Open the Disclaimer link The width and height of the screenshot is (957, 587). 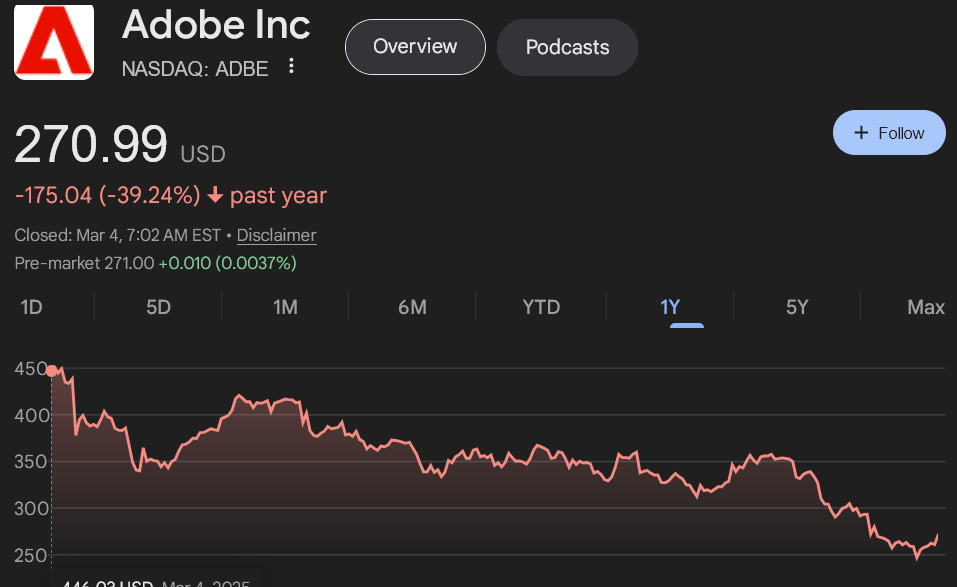pos(276,235)
